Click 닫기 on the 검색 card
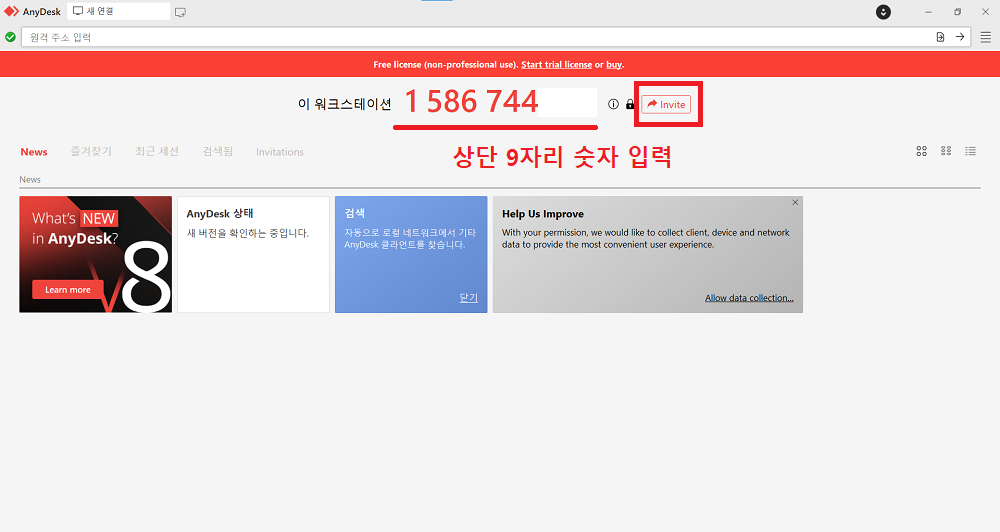 click(x=468, y=298)
